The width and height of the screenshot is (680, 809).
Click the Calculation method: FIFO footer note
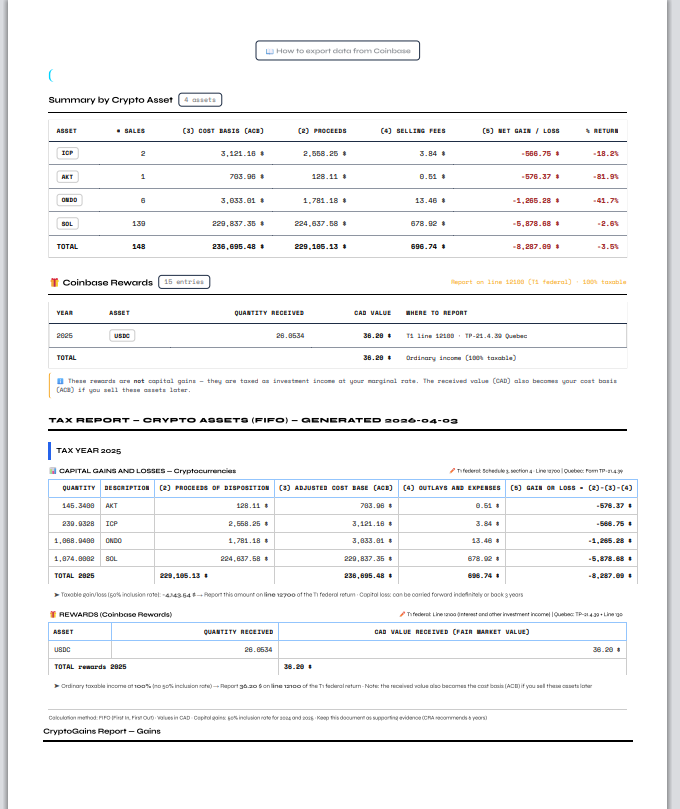pos(268,718)
